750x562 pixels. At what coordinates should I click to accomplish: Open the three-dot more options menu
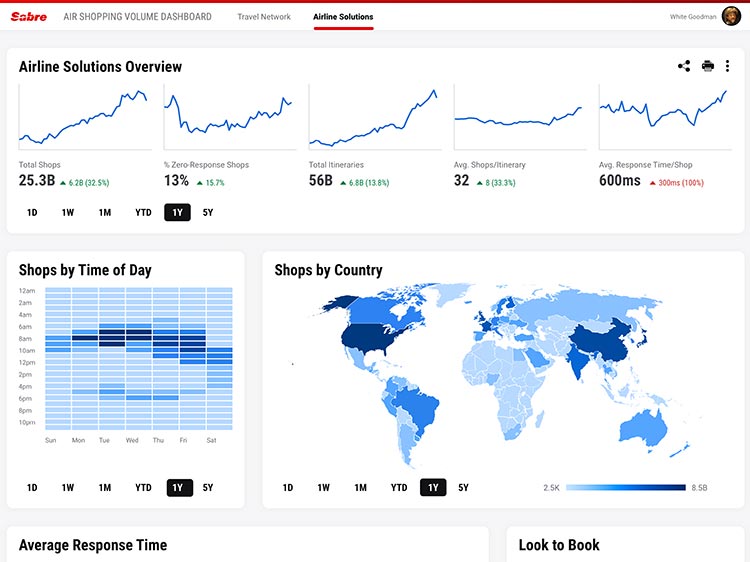[x=727, y=67]
